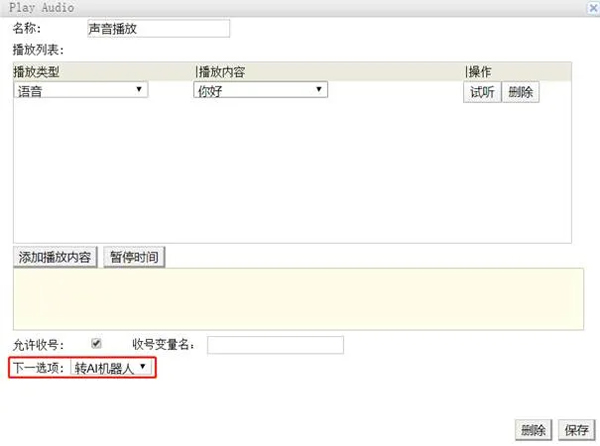Click the 操作 column header
This screenshot has width=600, height=446.
tap(480, 72)
